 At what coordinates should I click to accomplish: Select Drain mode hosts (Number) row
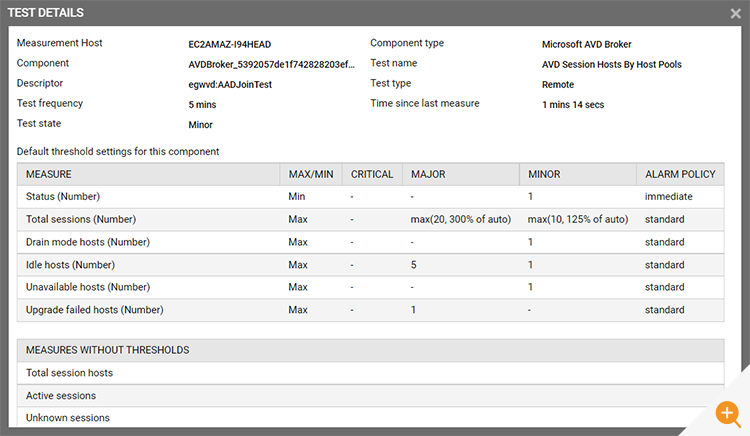[370, 242]
